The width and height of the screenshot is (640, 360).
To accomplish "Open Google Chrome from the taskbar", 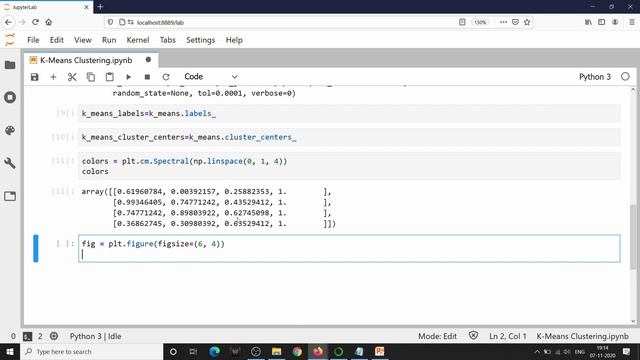I will pyautogui.click(x=297, y=351).
